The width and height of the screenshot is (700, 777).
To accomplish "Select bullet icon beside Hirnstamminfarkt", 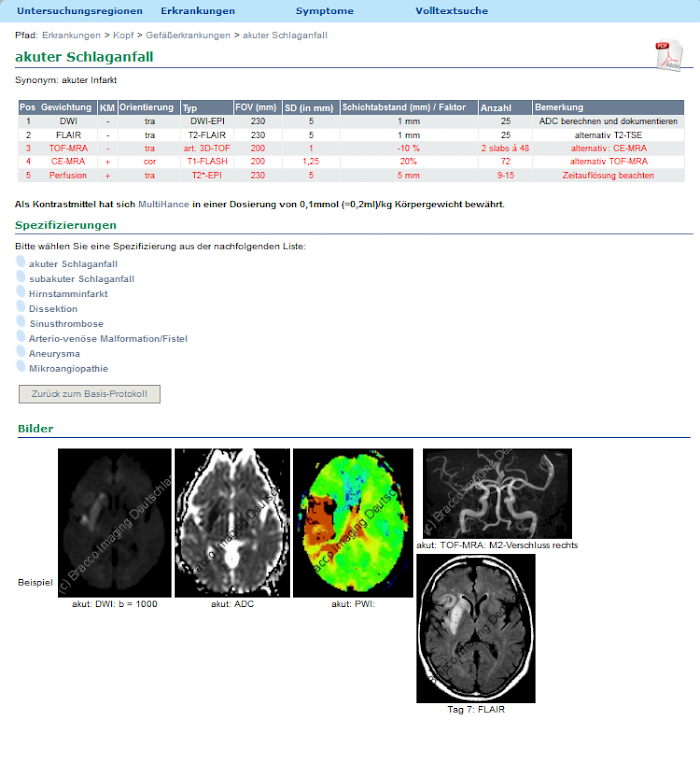I will click(x=21, y=291).
